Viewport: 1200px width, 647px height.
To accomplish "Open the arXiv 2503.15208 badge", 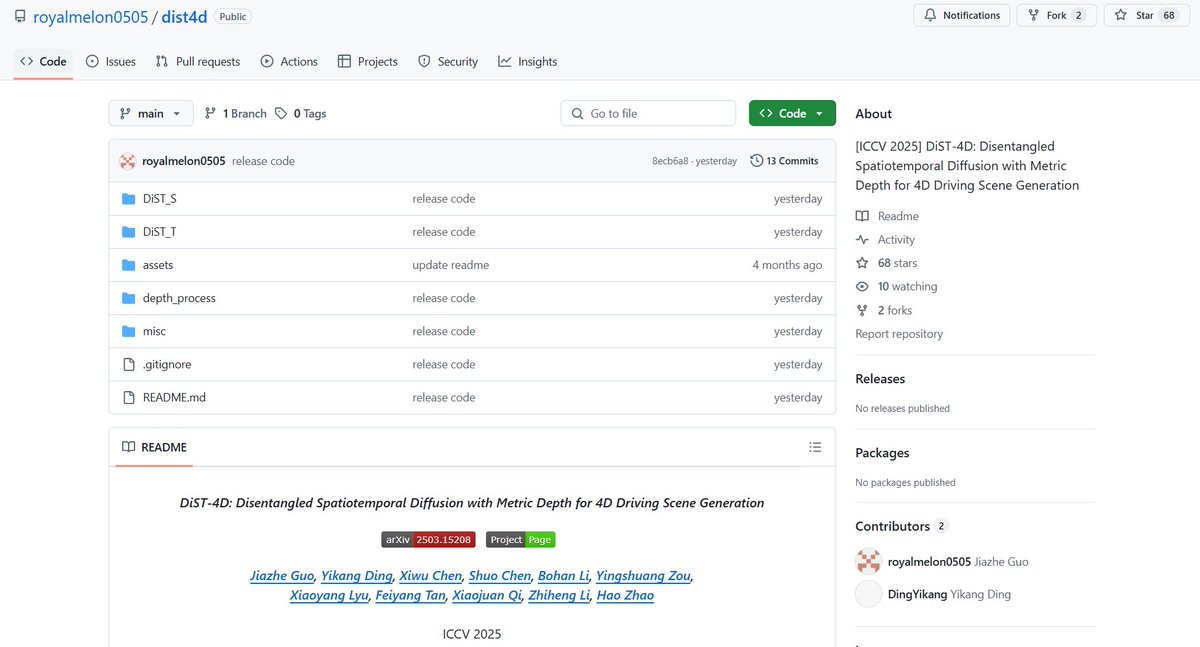I will (428, 539).
